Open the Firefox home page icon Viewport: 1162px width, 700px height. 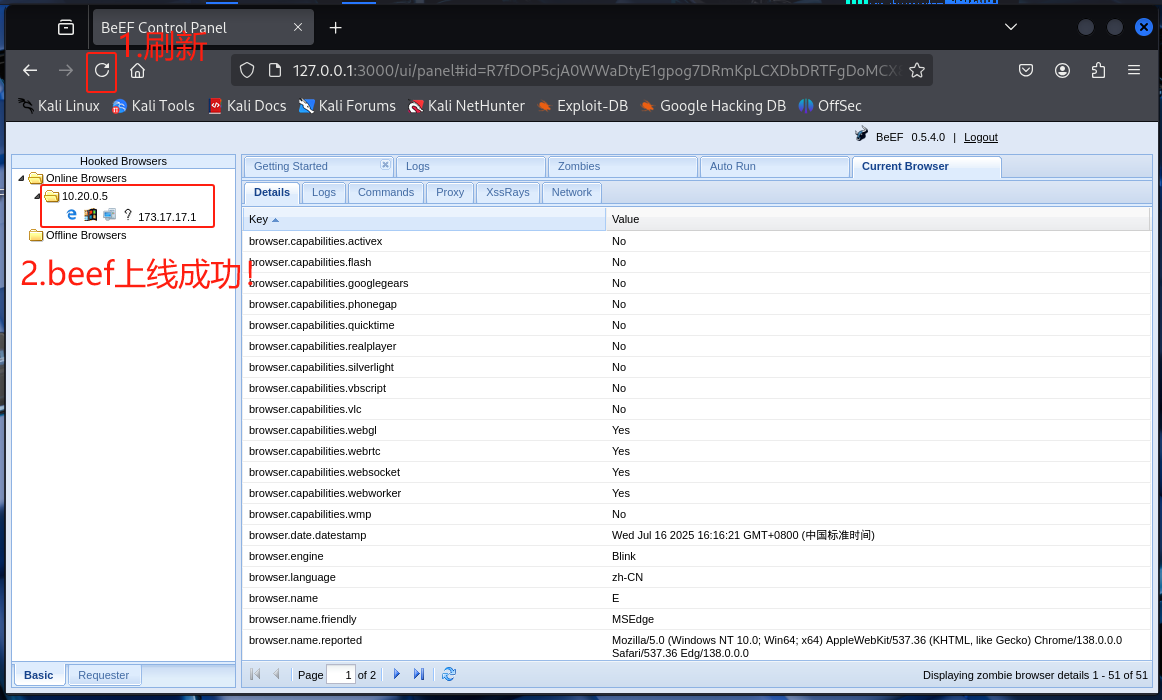click(137, 70)
